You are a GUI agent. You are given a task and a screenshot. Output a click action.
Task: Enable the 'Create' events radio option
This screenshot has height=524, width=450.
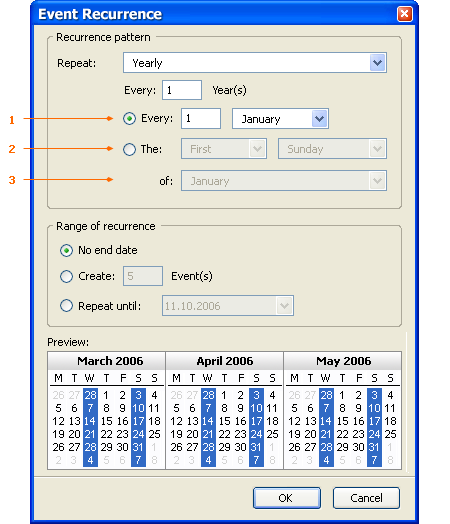coord(66,276)
